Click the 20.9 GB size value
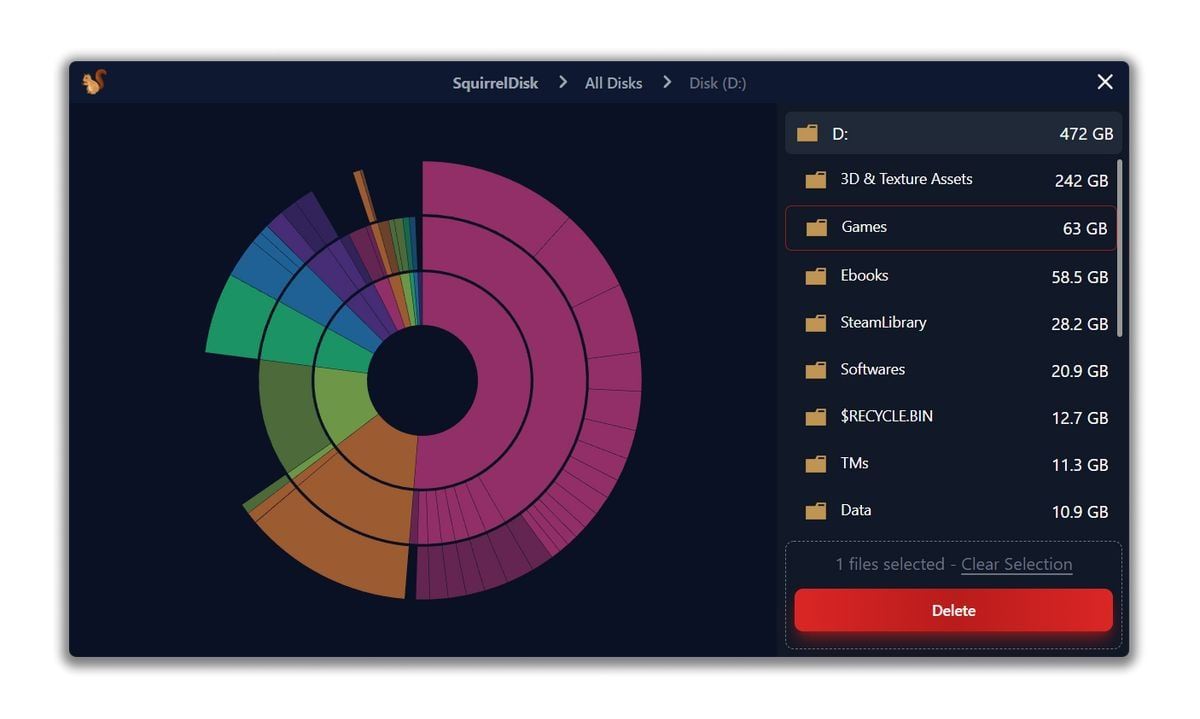Image resolution: width=1200 pixels, height=719 pixels. tap(1080, 371)
